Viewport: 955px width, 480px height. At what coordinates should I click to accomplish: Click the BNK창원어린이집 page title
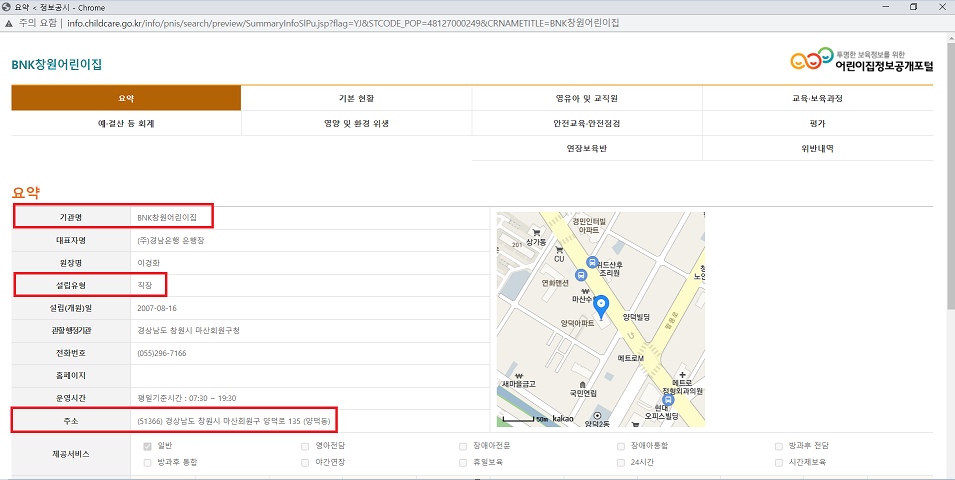(x=57, y=65)
